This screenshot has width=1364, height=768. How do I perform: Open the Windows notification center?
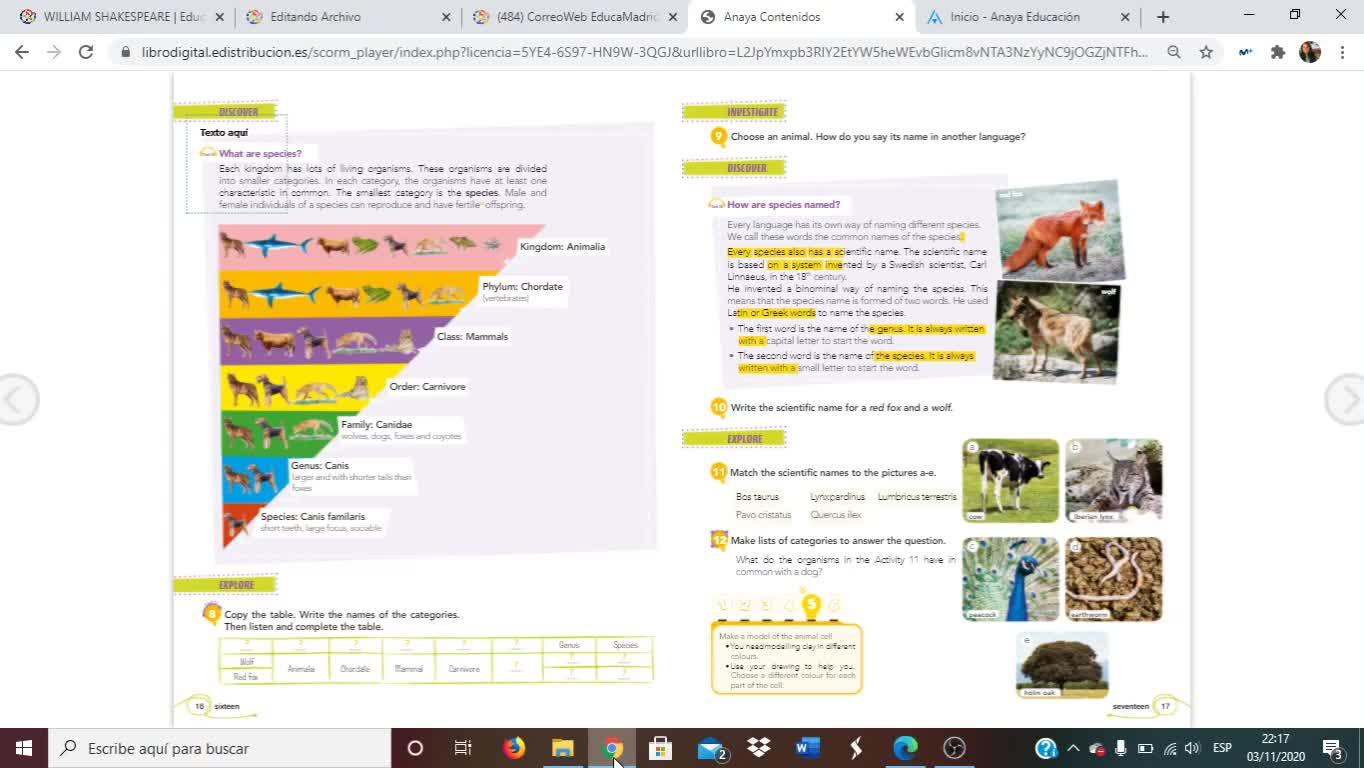click(1333, 748)
